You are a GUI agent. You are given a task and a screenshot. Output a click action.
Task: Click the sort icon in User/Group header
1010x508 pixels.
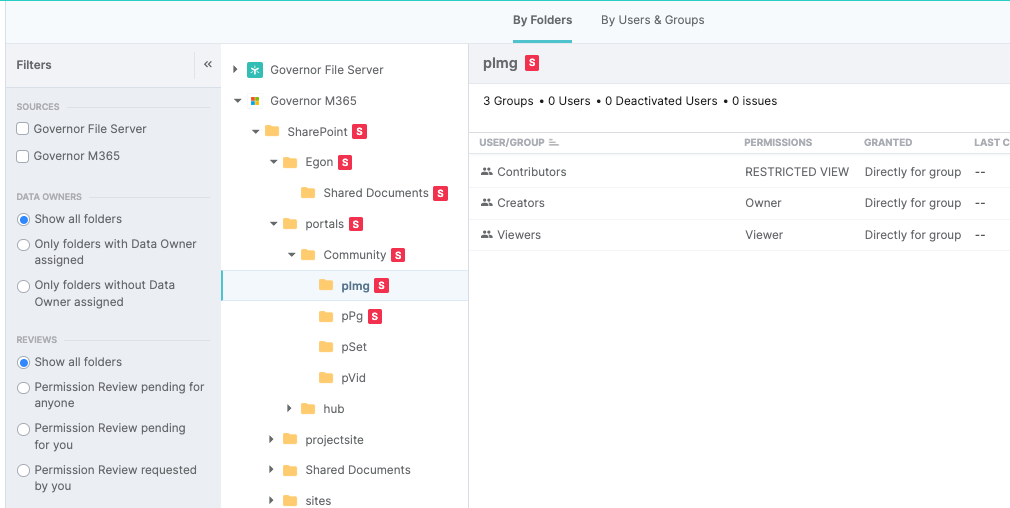[x=554, y=143]
